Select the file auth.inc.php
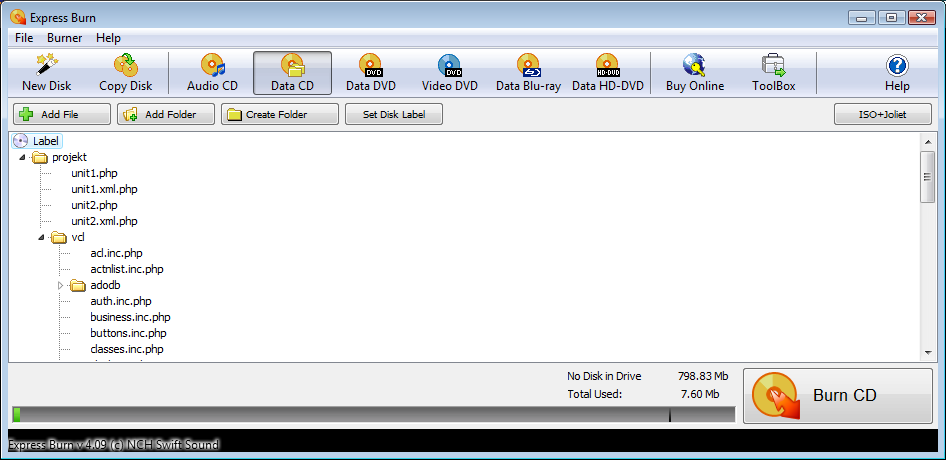 pos(121,301)
